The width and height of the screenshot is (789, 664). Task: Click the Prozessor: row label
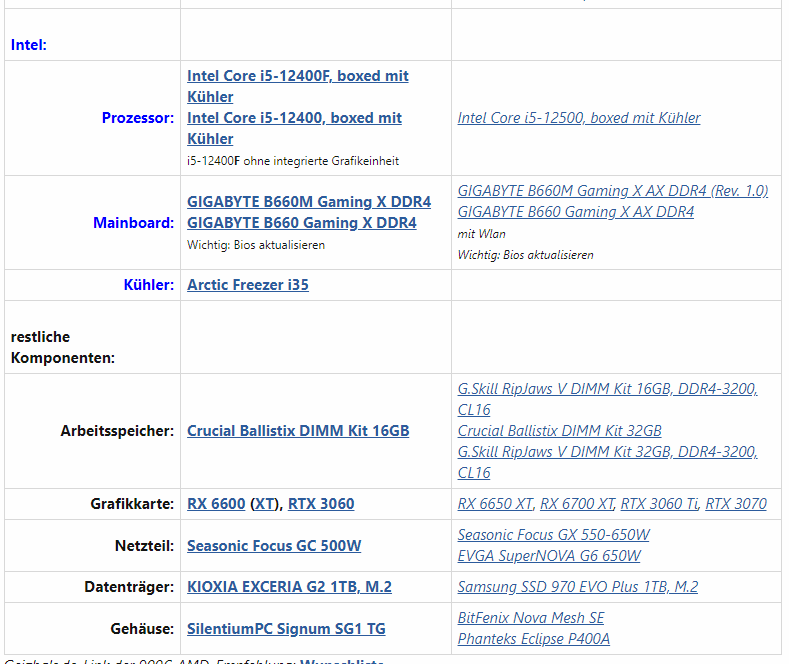(x=138, y=118)
